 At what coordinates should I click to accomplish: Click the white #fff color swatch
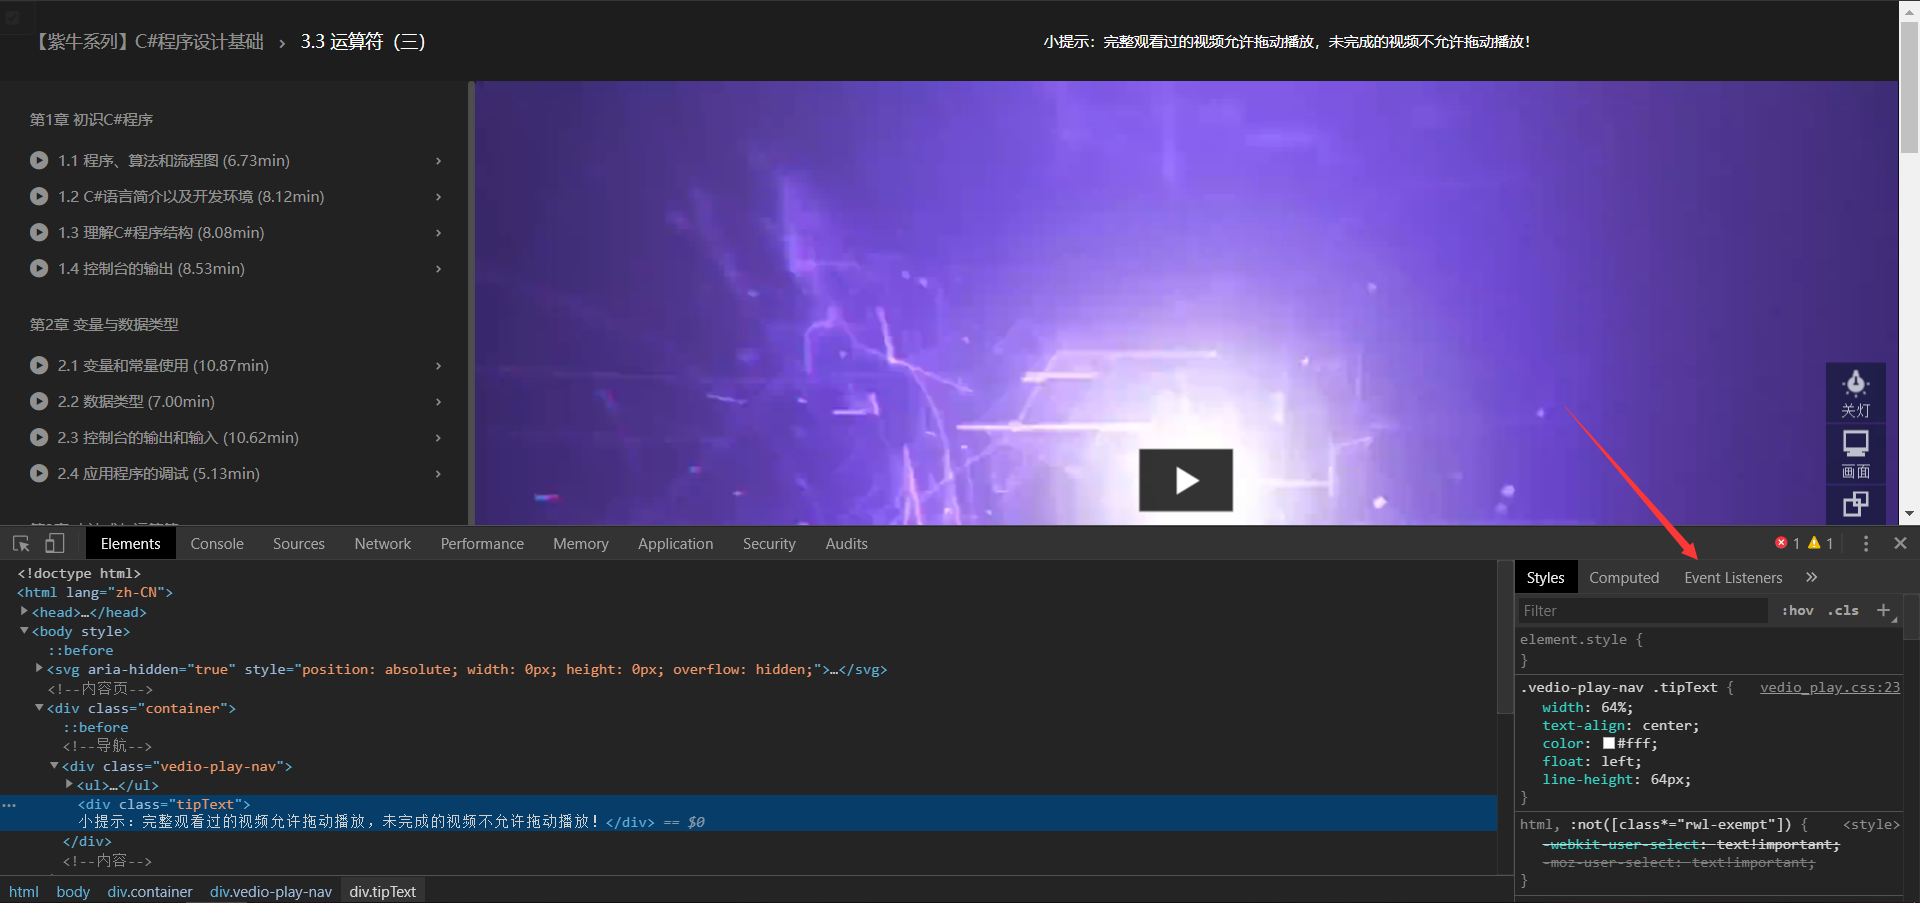click(1609, 743)
